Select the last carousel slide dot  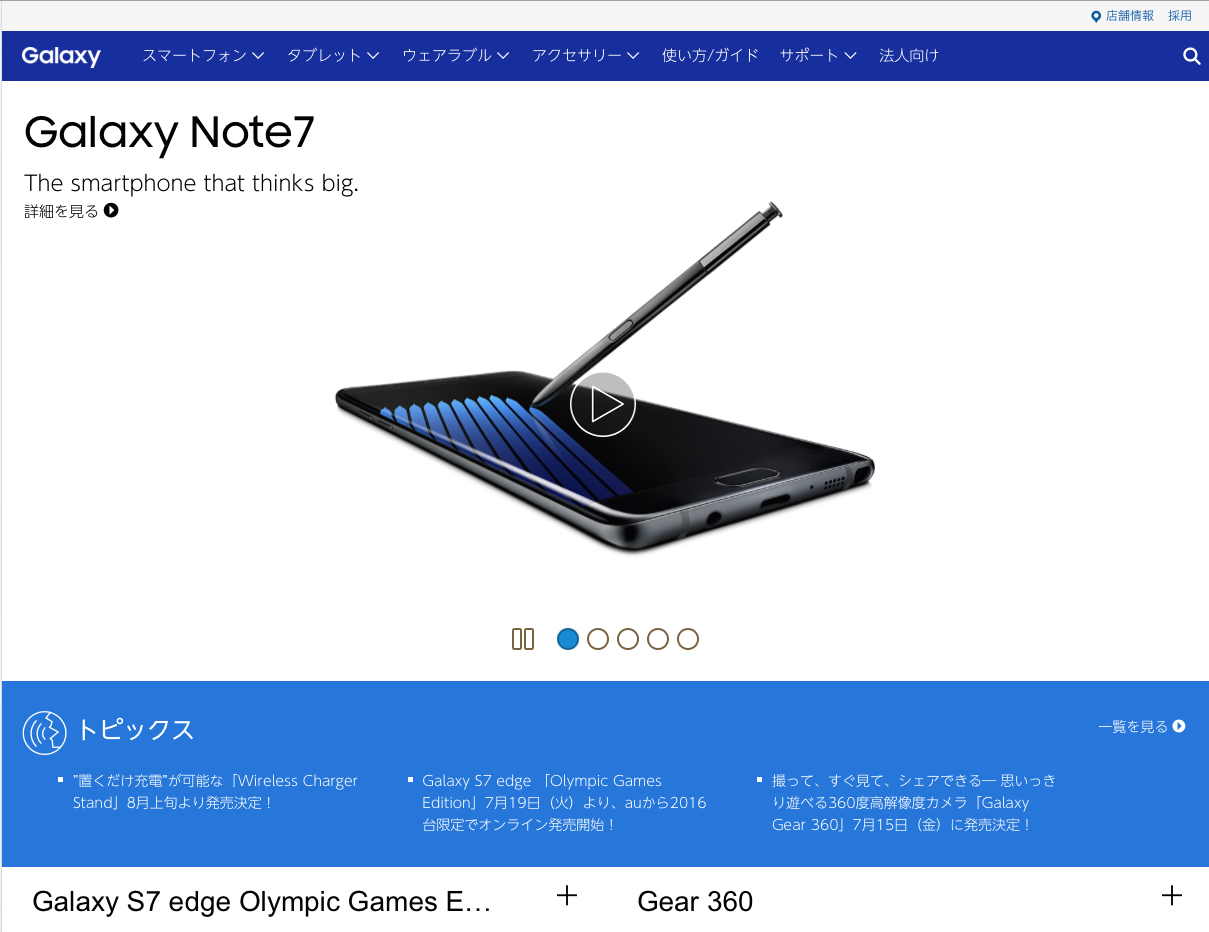688,639
